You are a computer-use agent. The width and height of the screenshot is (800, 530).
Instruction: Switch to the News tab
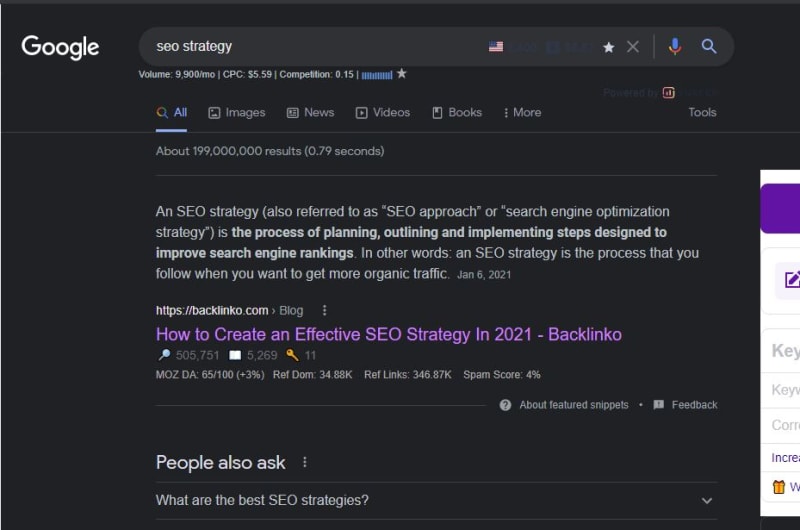[x=310, y=113]
